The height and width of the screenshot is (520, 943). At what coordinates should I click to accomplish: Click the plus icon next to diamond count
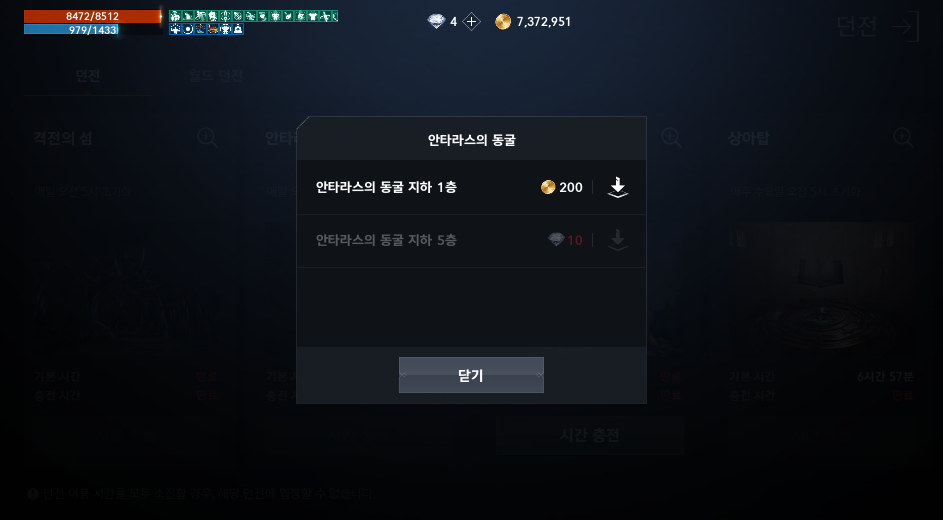click(472, 22)
